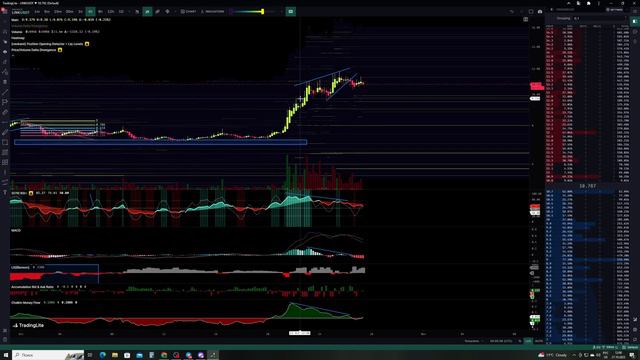
Task: Click the diamond-shaped icon in top toolbar
Action: 167,11
